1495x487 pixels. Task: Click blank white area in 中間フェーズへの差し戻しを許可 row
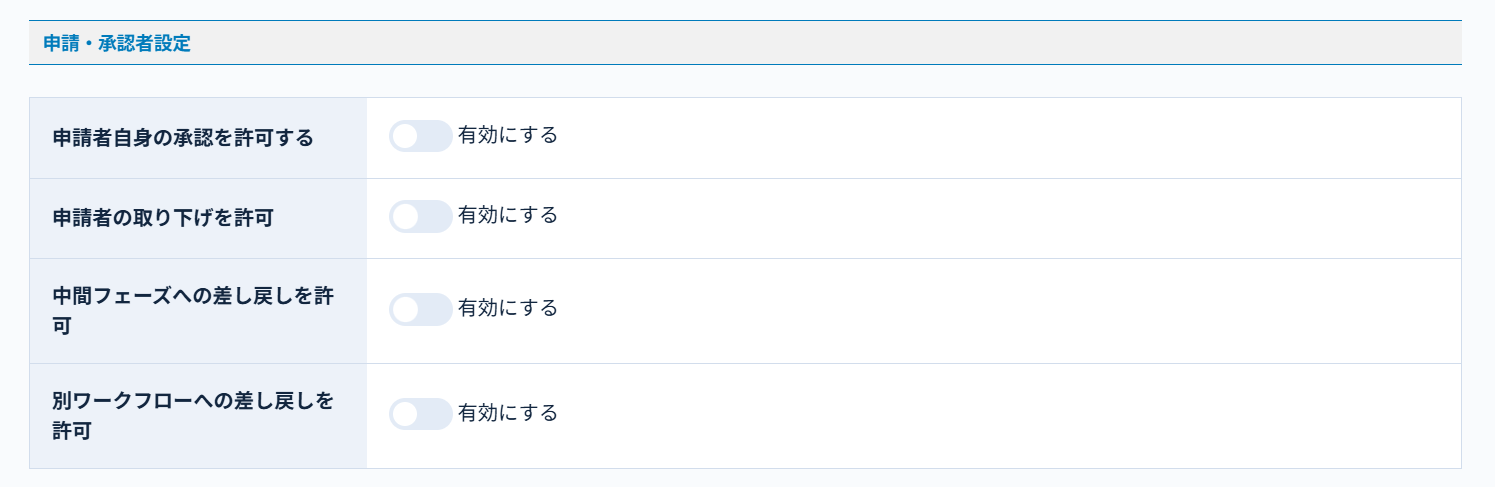tap(1000, 310)
